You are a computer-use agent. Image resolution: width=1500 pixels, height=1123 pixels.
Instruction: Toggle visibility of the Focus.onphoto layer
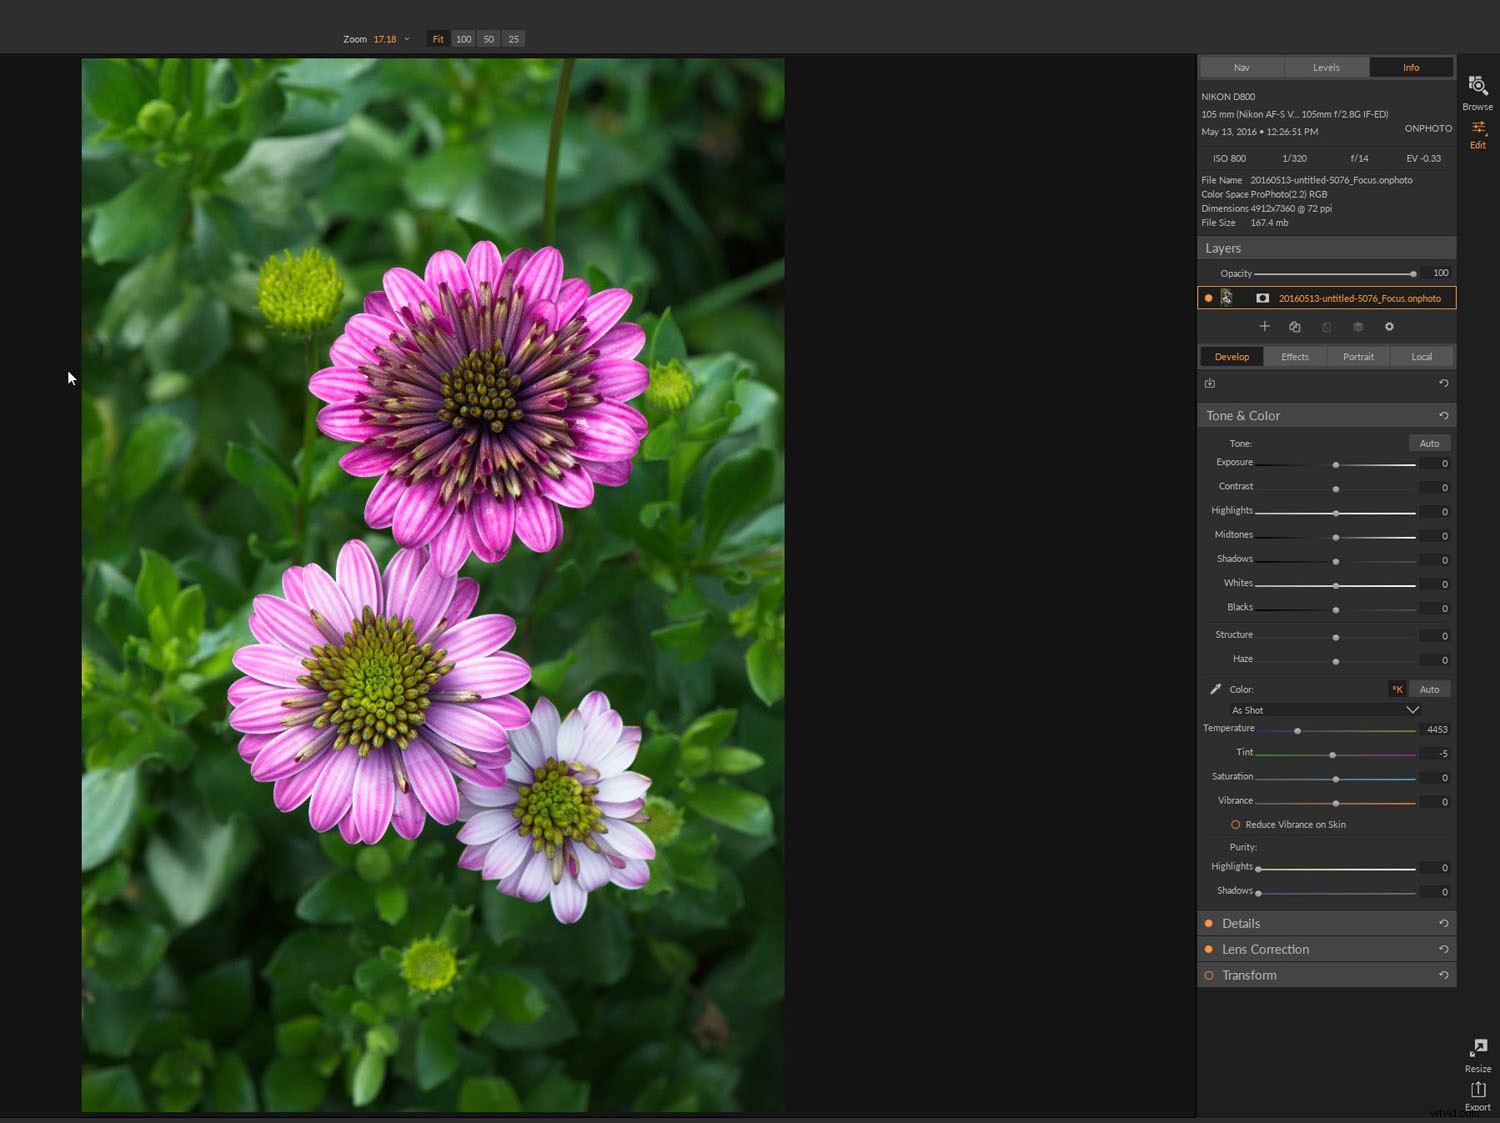1208,297
